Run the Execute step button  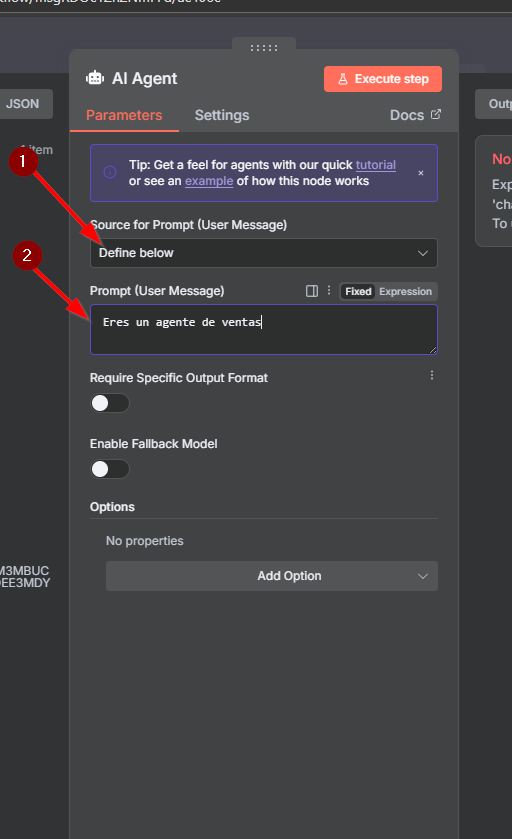point(383,79)
